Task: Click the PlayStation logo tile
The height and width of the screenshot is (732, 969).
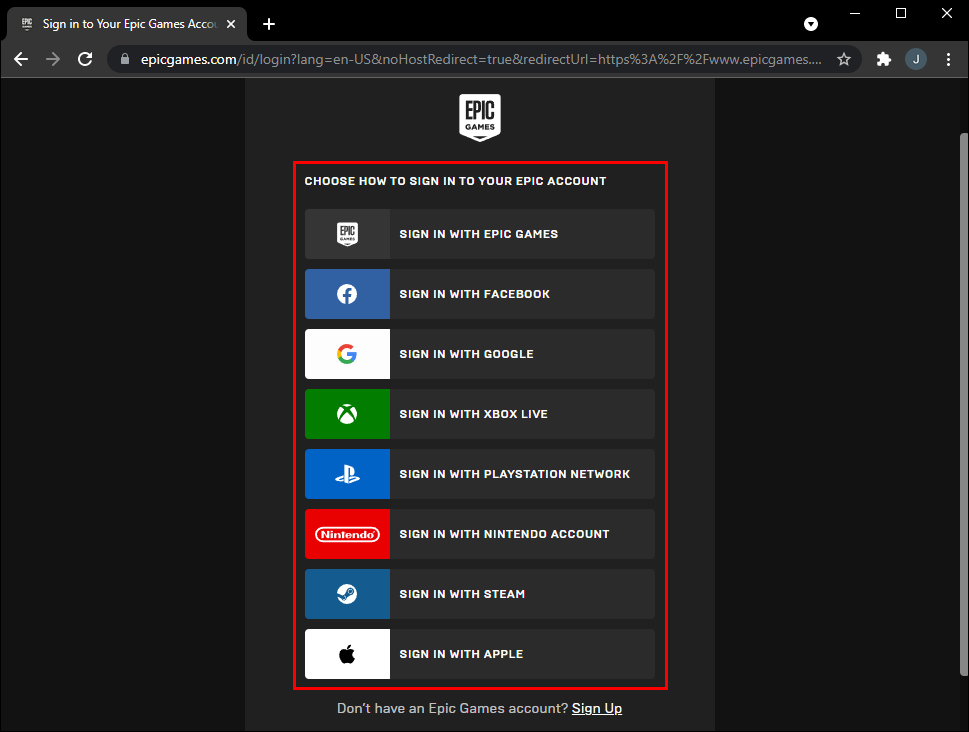Action: 347,474
